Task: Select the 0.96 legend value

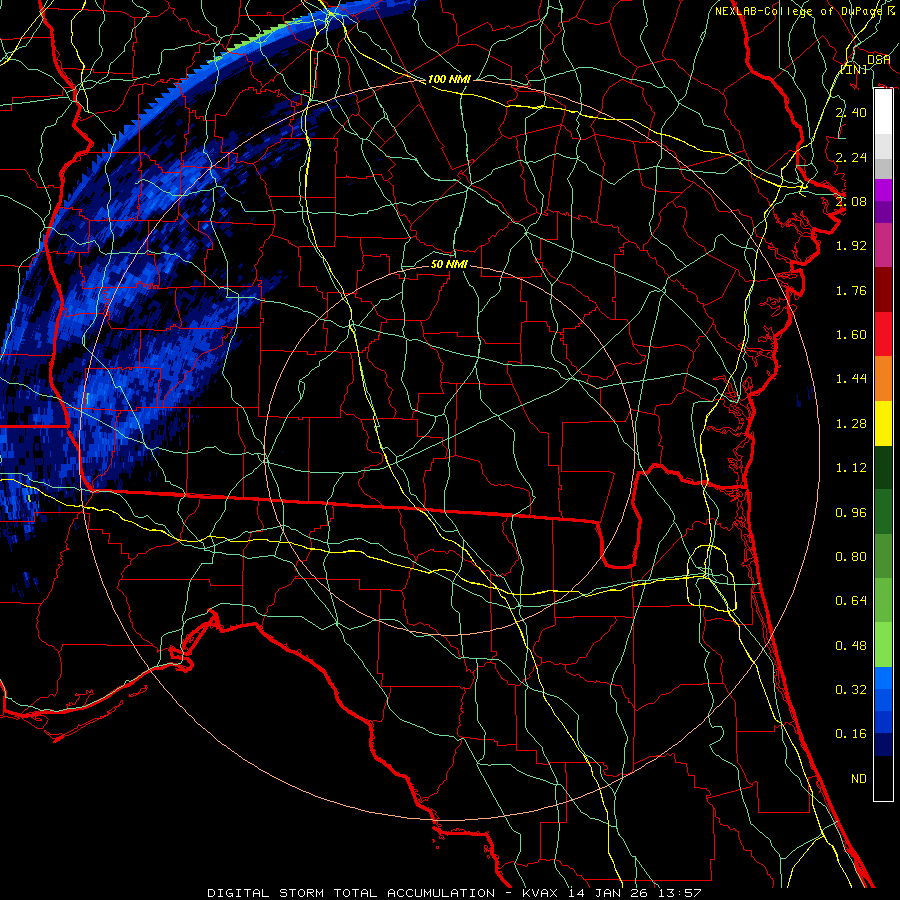Action: [851, 513]
